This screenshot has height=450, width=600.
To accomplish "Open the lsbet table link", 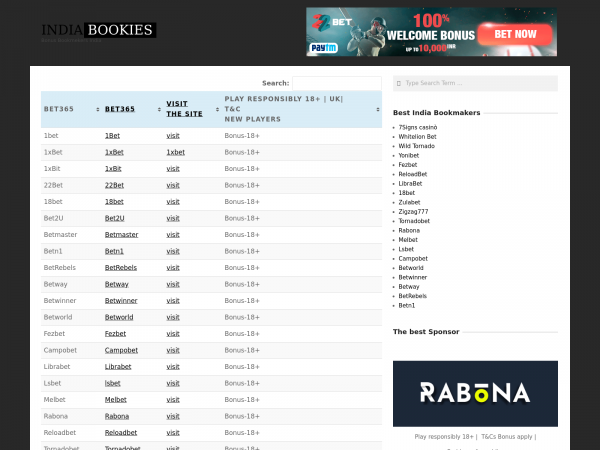I will [112, 383].
